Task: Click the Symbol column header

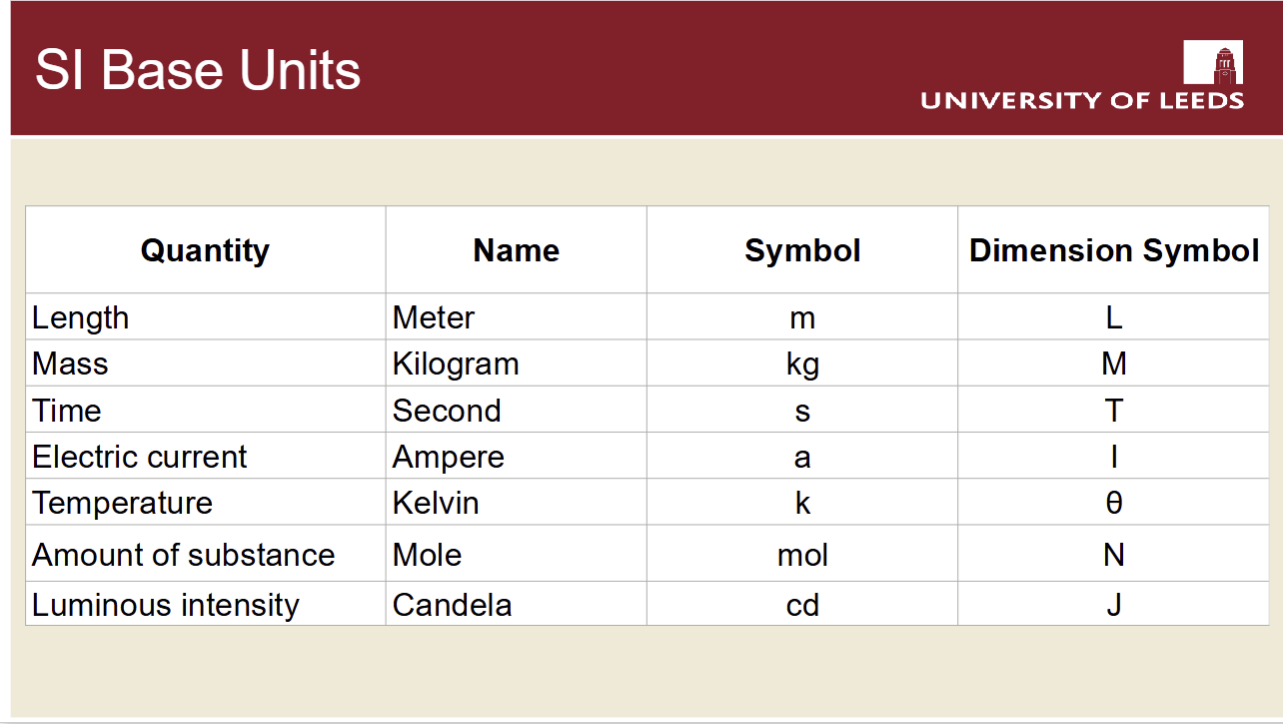Action: coord(802,250)
